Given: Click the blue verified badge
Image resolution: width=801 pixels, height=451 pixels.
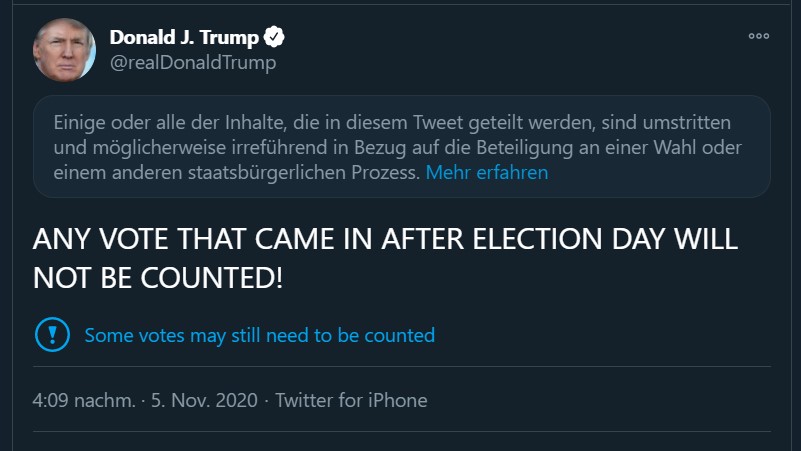Looking at the screenshot, I should click(x=275, y=37).
